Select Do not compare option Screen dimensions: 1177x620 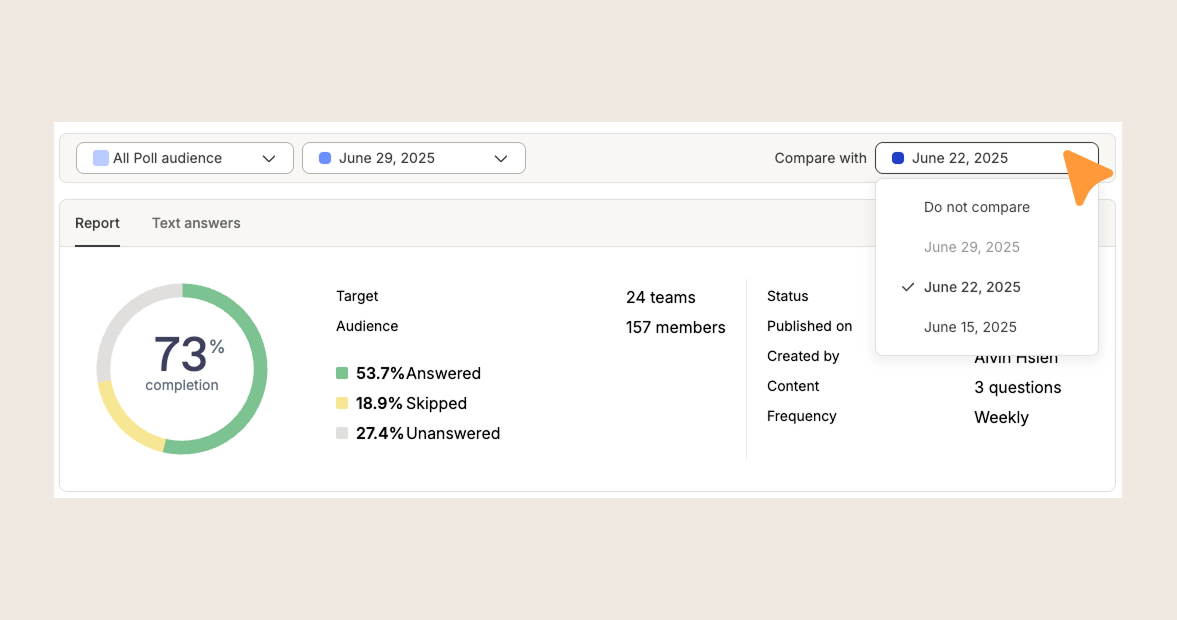976,207
